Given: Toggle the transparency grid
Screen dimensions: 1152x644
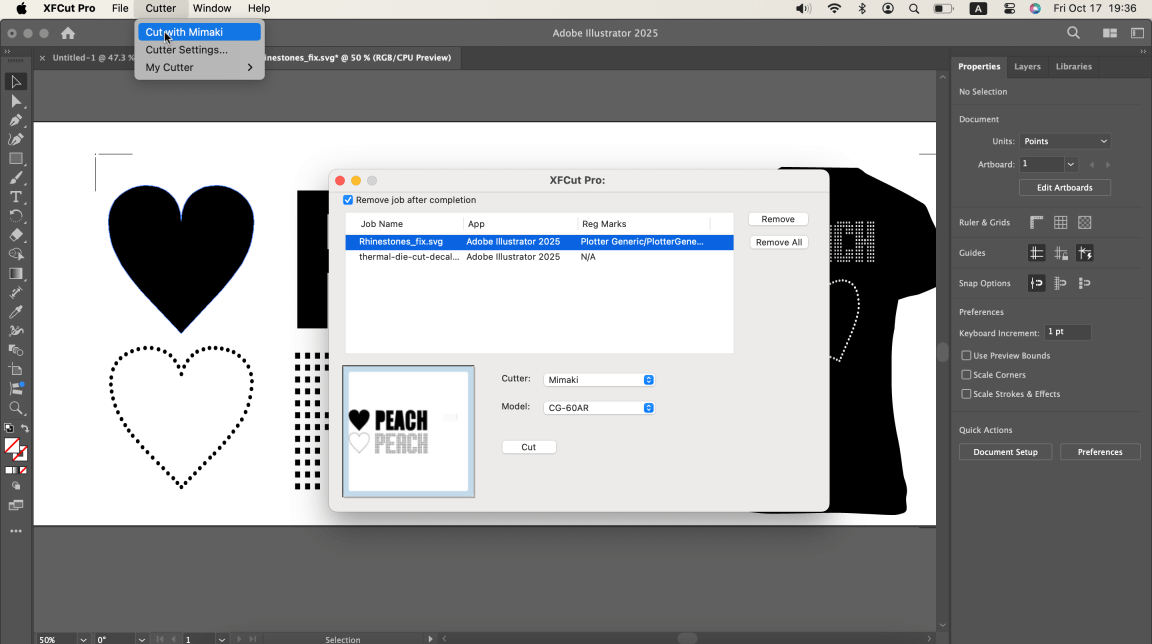Looking at the screenshot, I should coord(1084,222).
